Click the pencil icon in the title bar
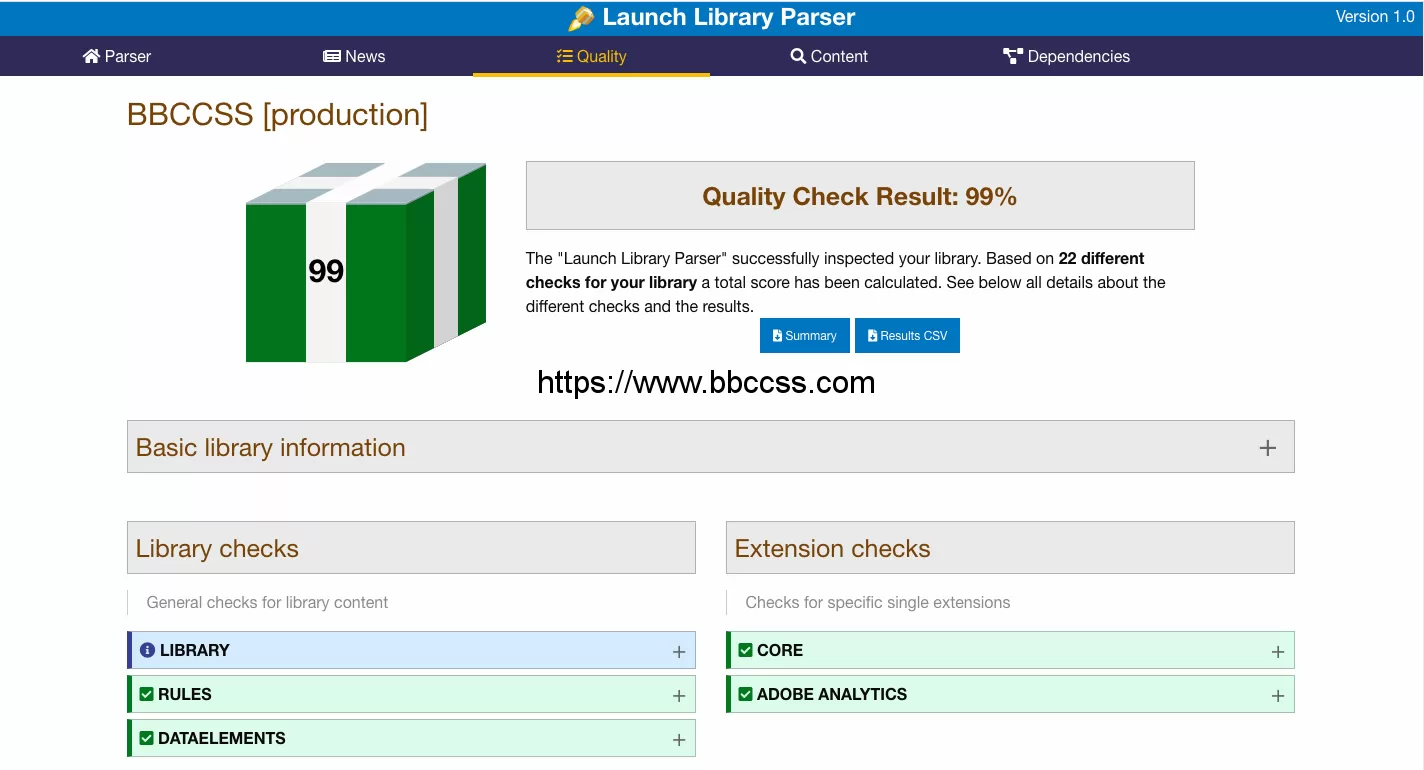The width and height of the screenshot is (1424, 770). coord(581,18)
